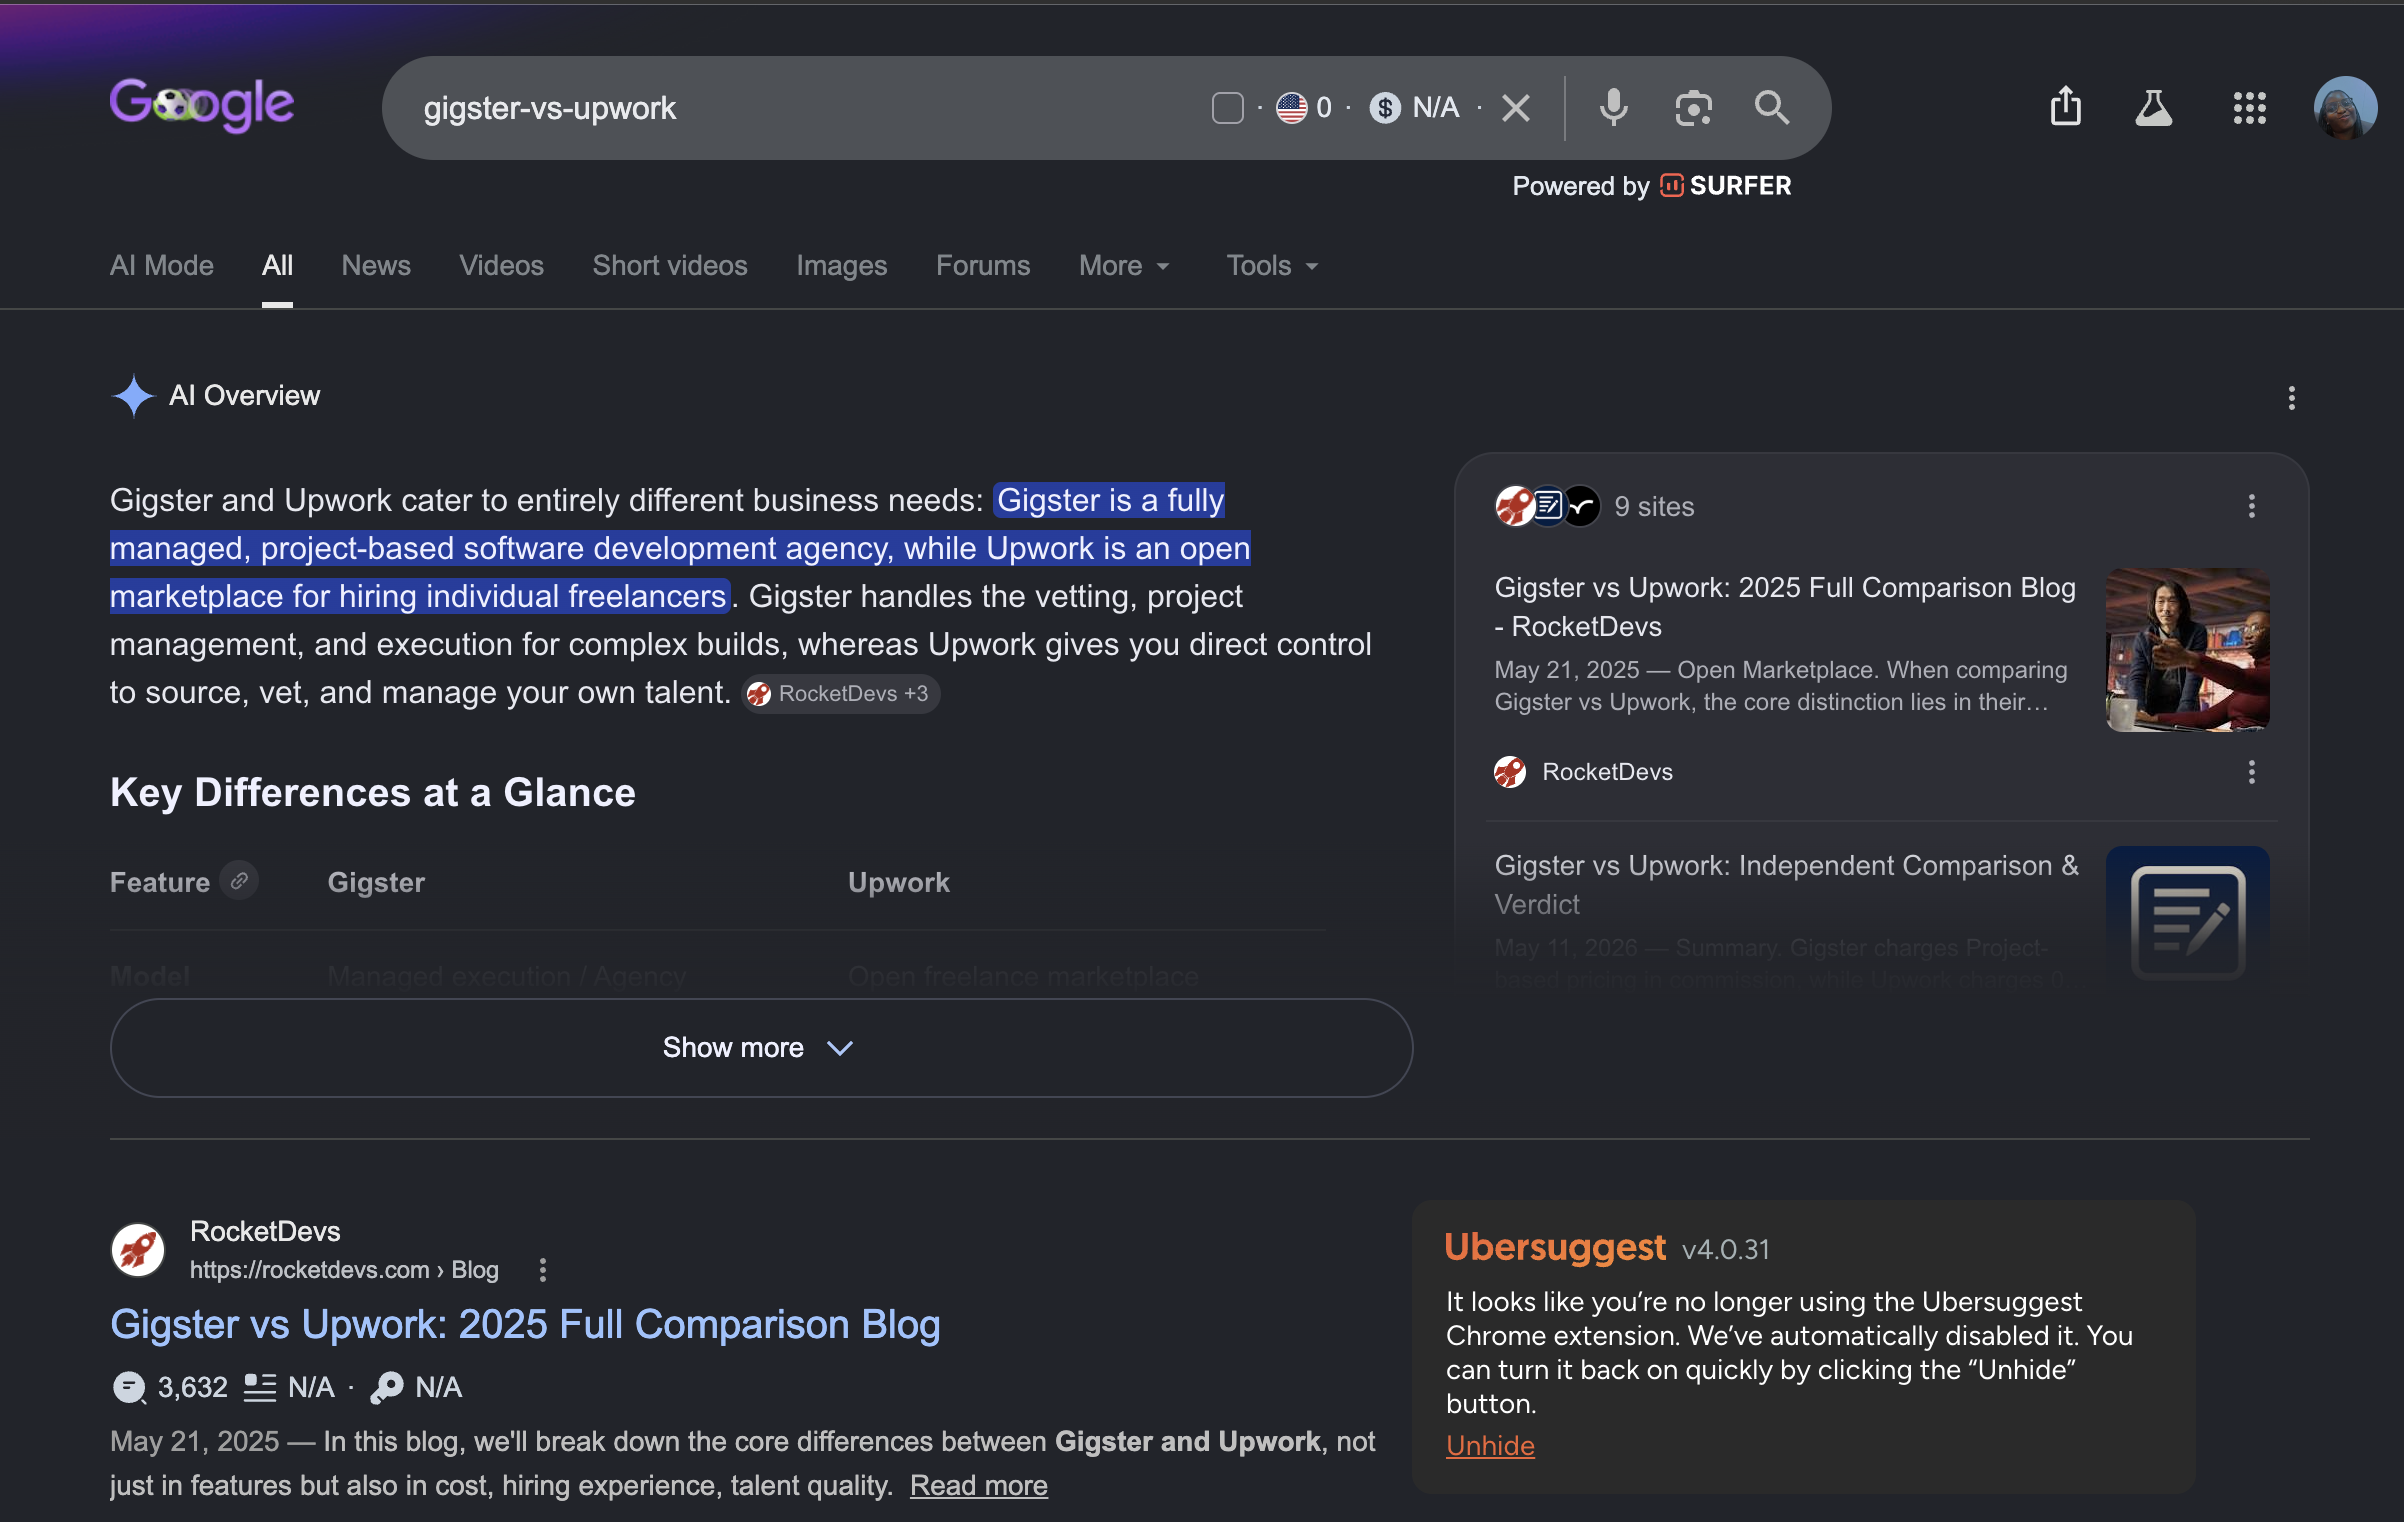Click the rocketdevs.com › Blog URL
The width and height of the screenshot is (2404, 1522).
(x=344, y=1270)
